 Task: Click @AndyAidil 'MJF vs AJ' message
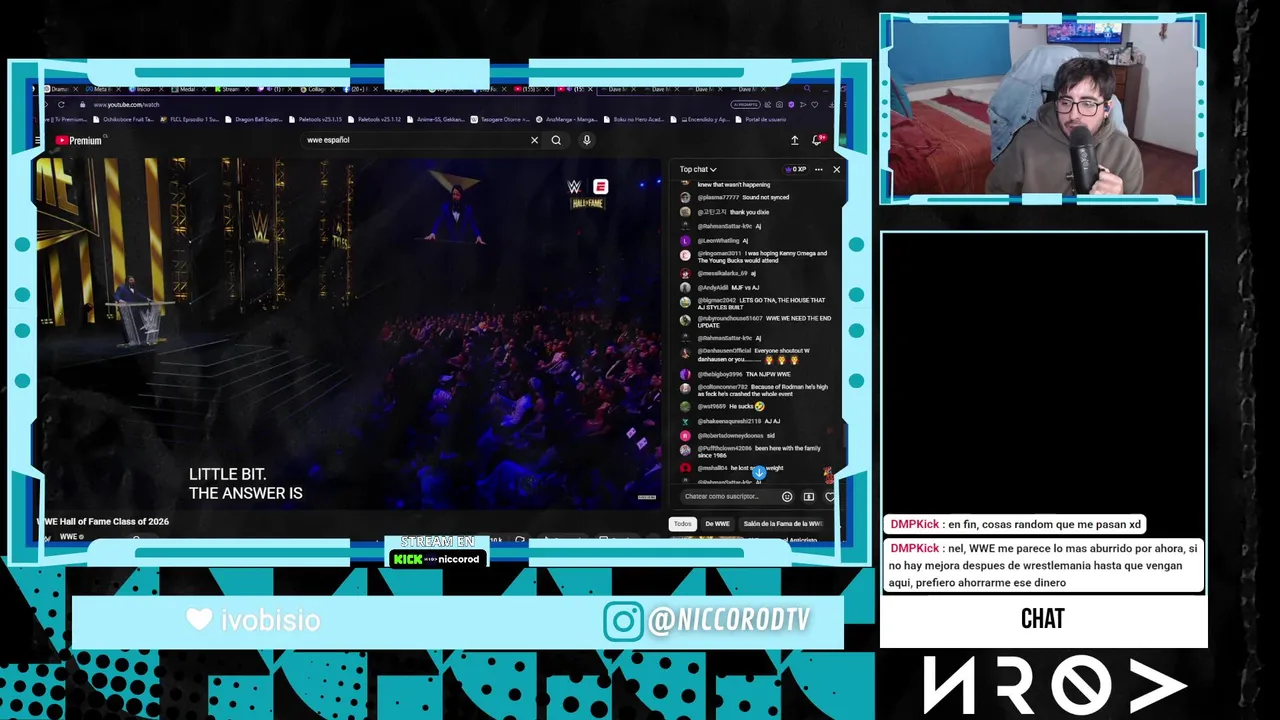pyautogui.click(x=720, y=288)
